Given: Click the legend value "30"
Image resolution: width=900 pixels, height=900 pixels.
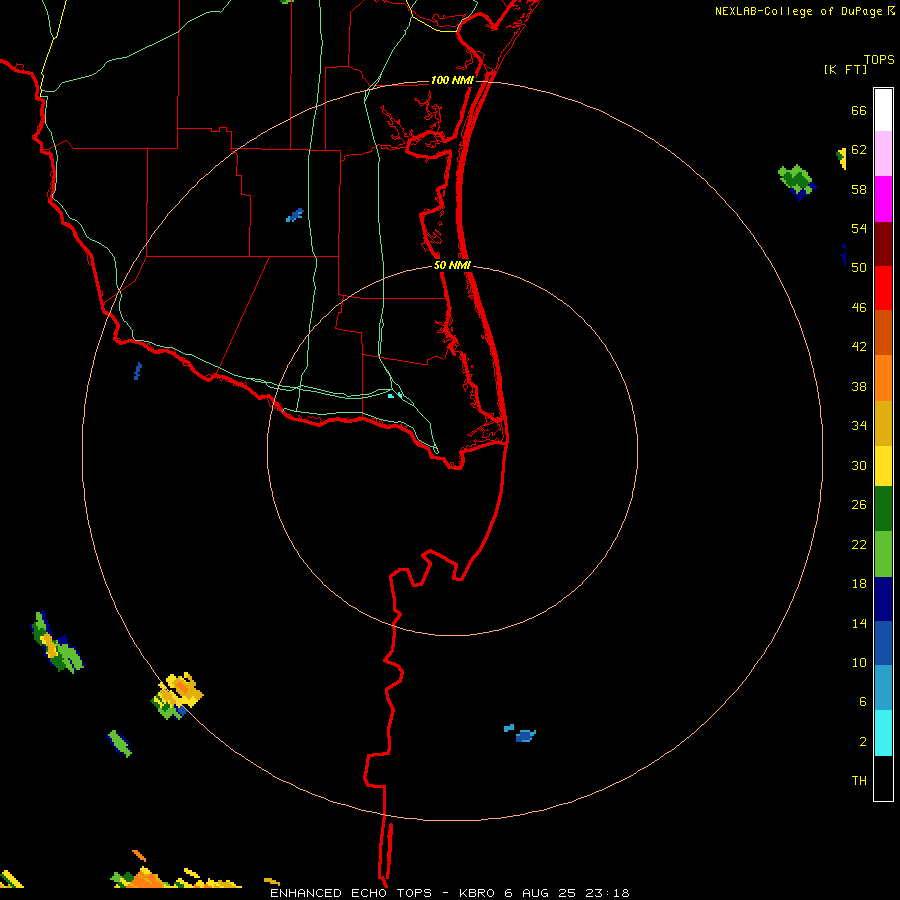Looking at the screenshot, I should pyautogui.click(x=859, y=465).
